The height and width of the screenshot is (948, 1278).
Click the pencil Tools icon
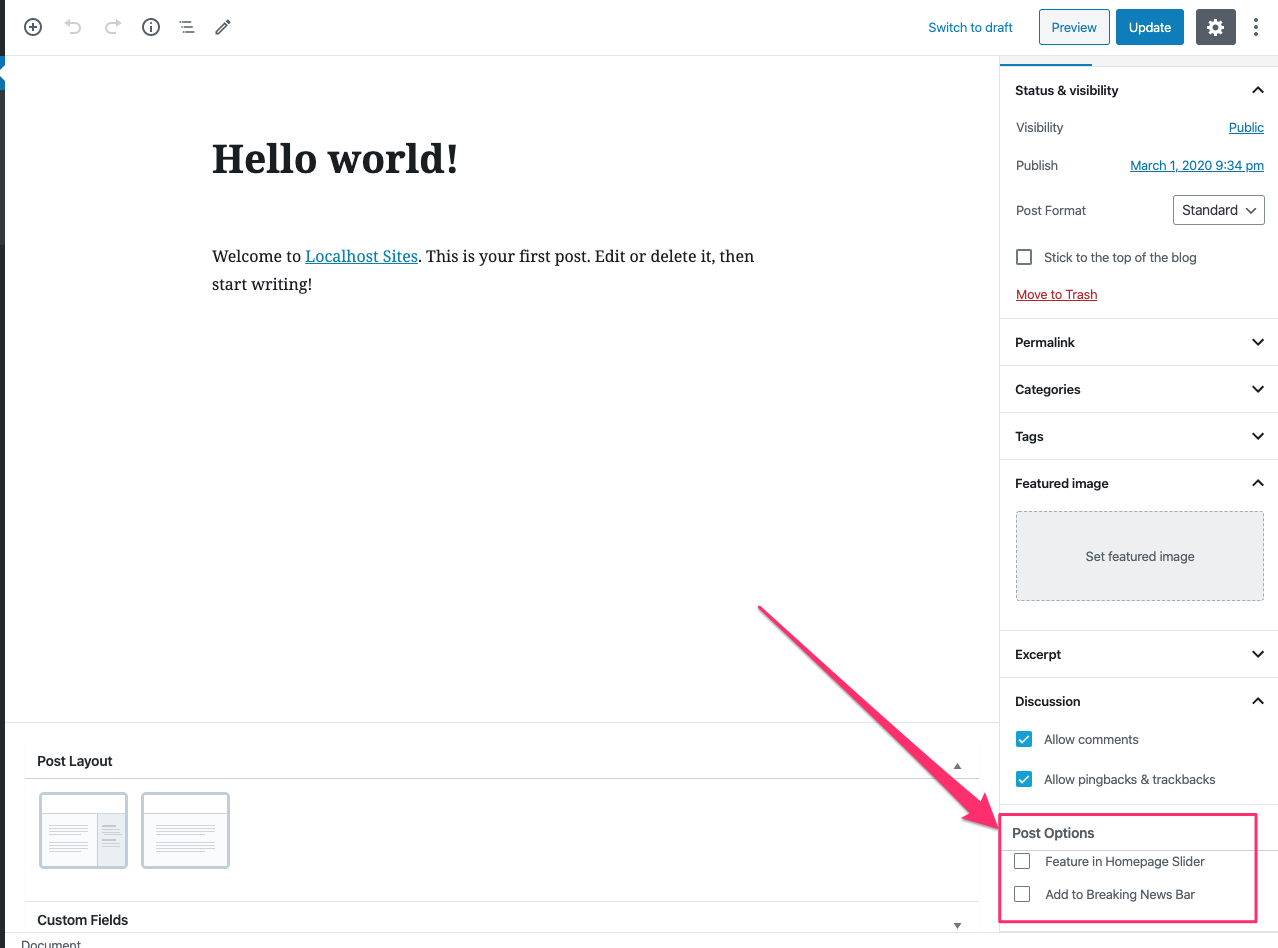[x=223, y=27]
